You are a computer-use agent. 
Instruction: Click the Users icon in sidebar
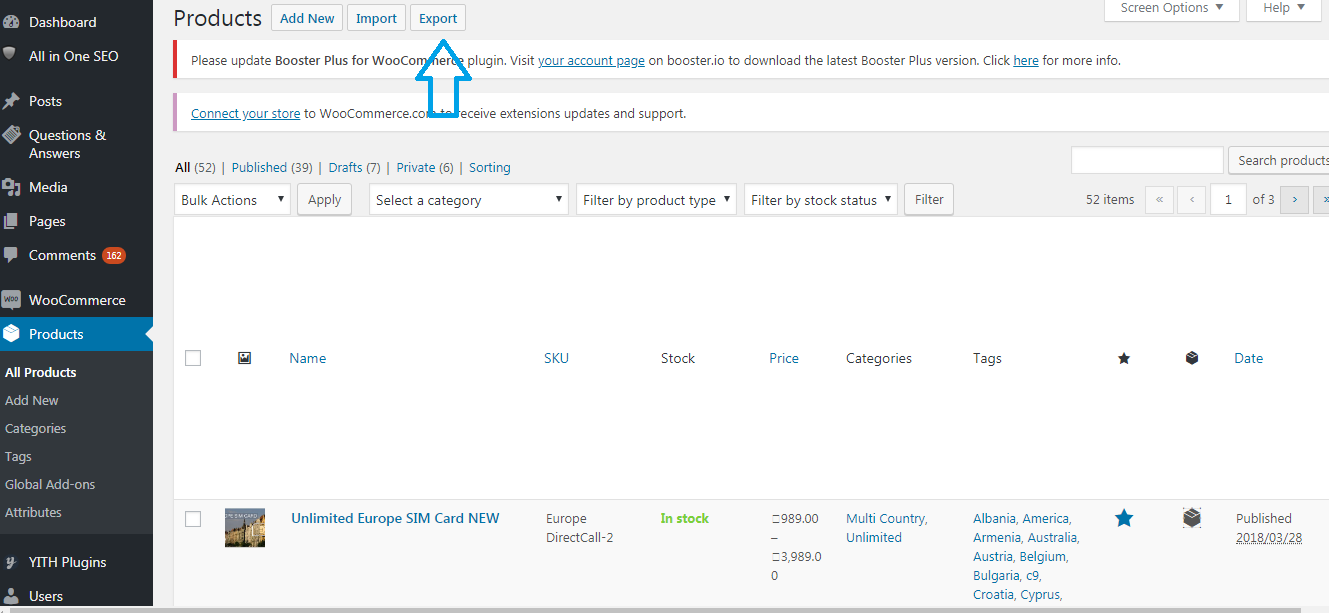point(11,596)
